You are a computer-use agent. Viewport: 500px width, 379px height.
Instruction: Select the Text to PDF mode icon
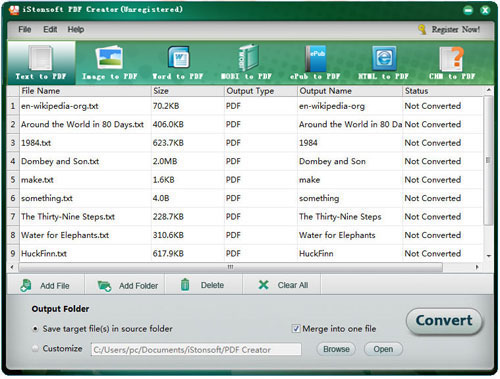(41, 58)
